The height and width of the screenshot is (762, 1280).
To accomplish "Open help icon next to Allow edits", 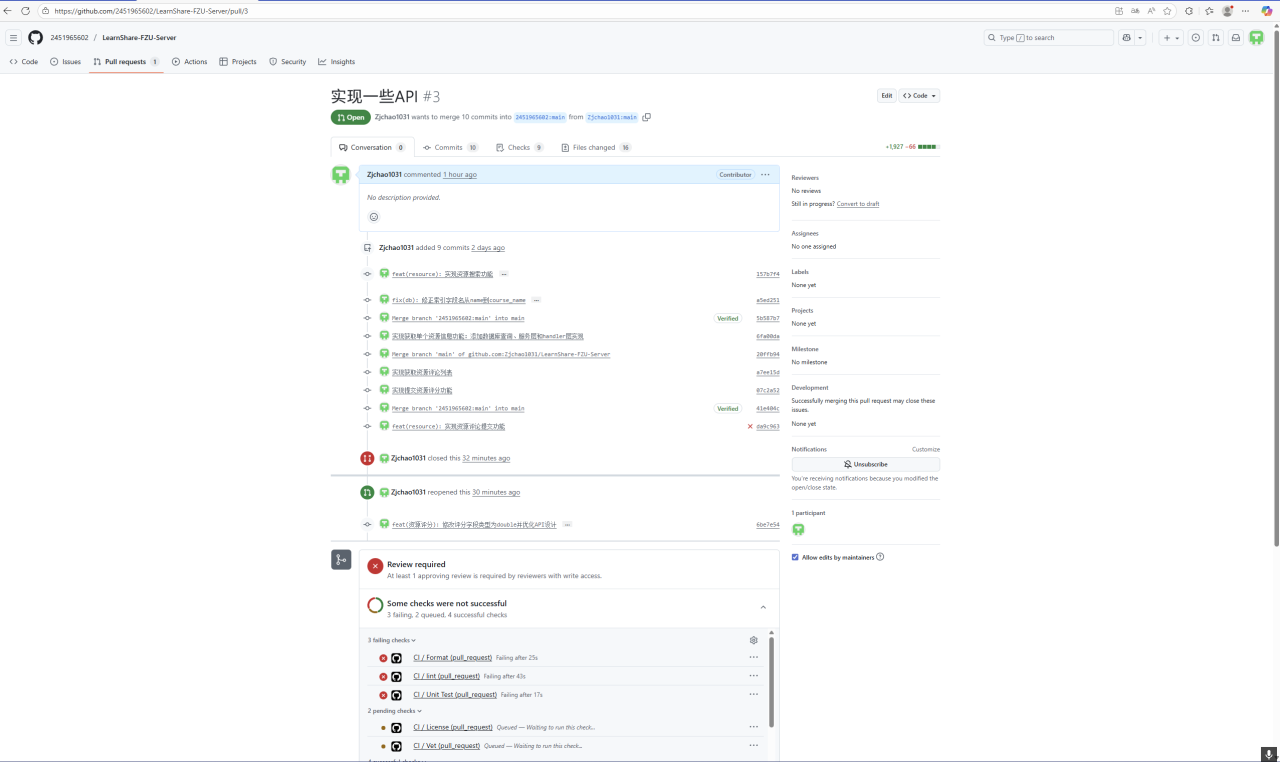I will point(880,557).
